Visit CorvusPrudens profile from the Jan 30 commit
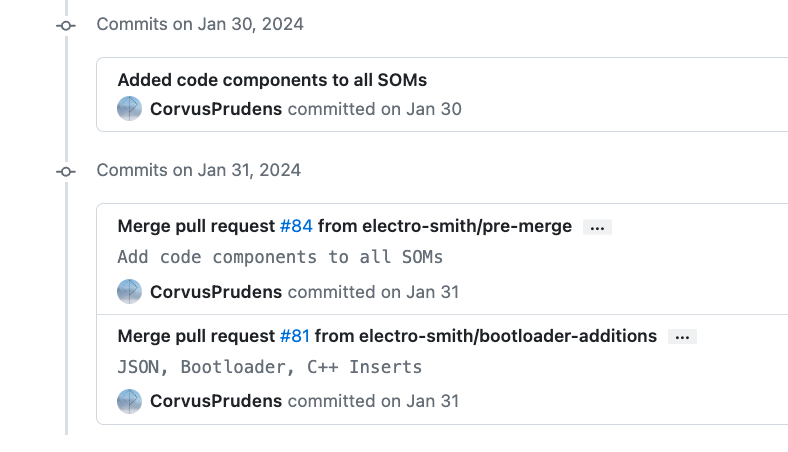This screenshot has height=452, width=788. tap(216, 109)
